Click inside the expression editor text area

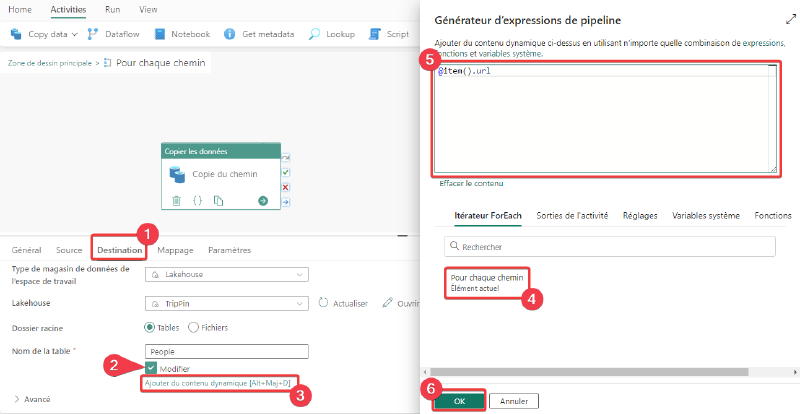(x=607, y=119)
